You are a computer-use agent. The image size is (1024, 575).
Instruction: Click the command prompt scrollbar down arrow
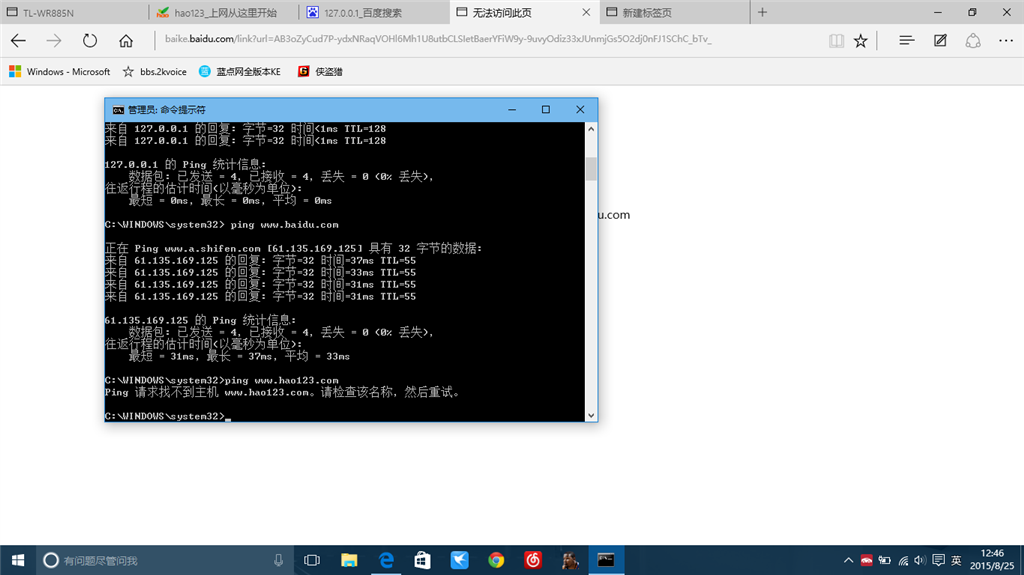[x=591, y=415]
